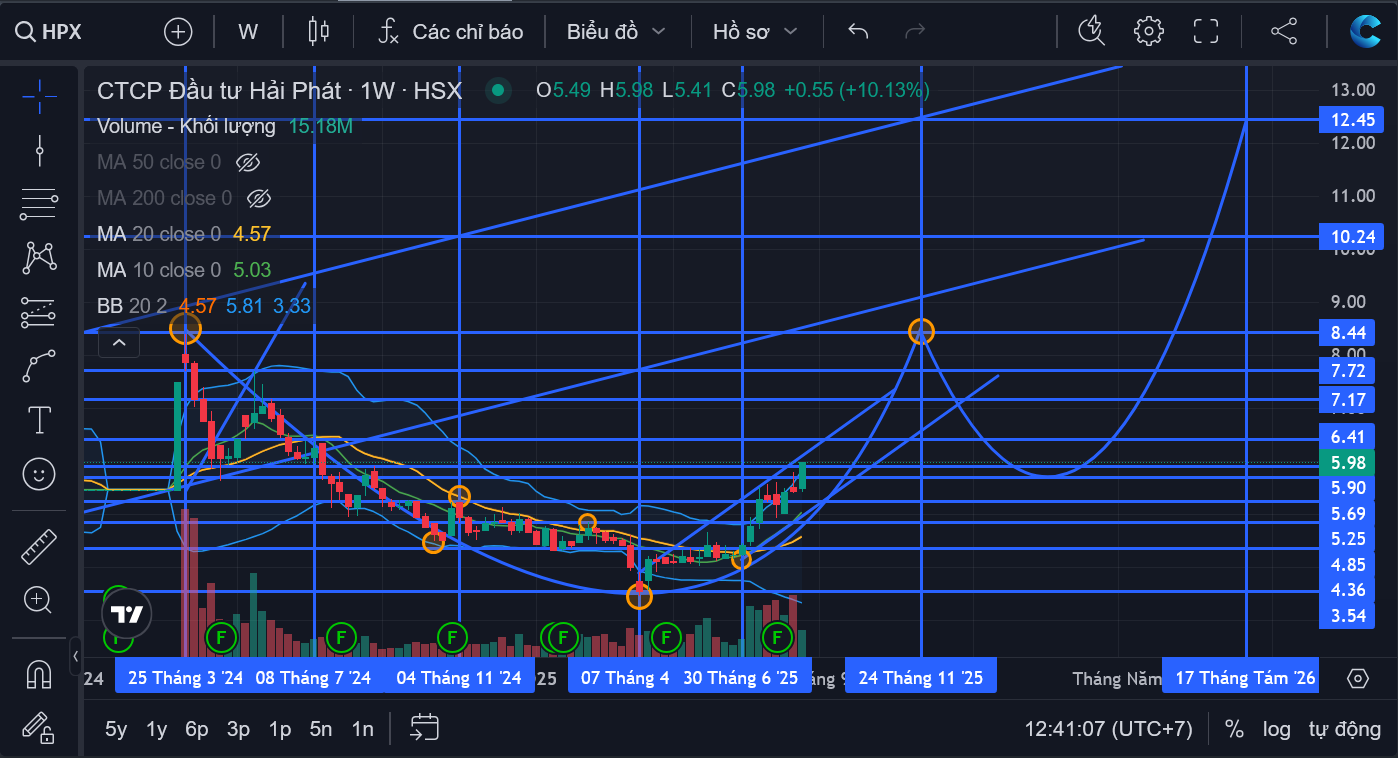Select the Volume - Khối lượng legend
Viewport: 1398px width, 758px height.
click(x=186, y=127)
